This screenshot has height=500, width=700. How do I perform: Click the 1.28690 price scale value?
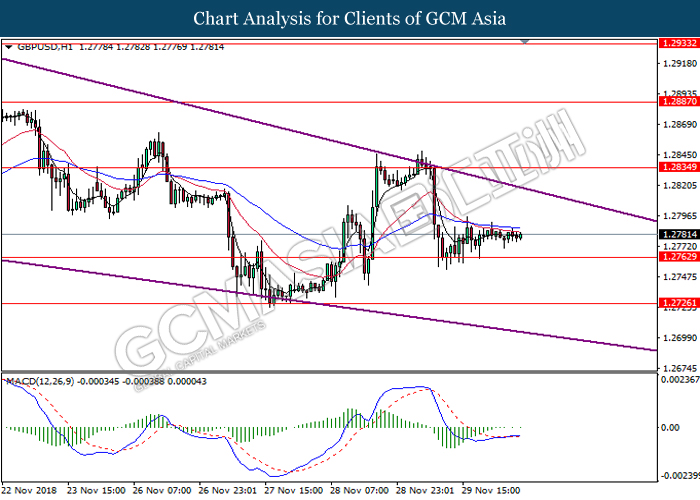click(680, 124)
